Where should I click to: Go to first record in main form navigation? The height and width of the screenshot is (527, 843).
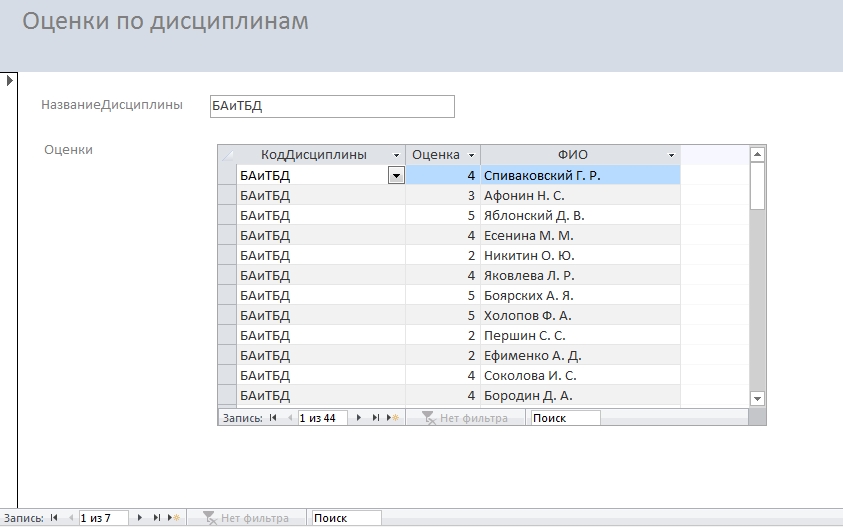point(54,518)
